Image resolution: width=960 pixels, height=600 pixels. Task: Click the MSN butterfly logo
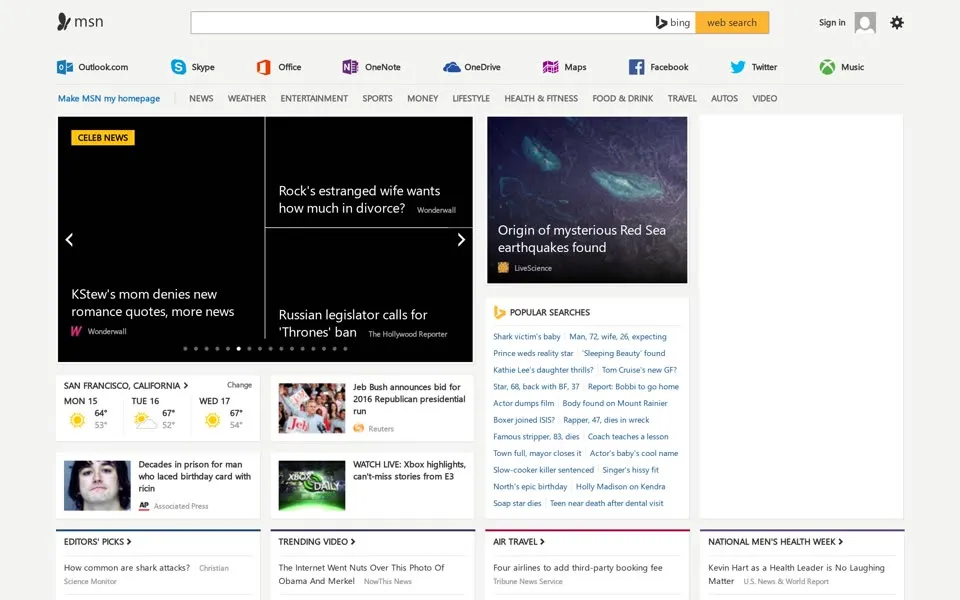point(64,22)
